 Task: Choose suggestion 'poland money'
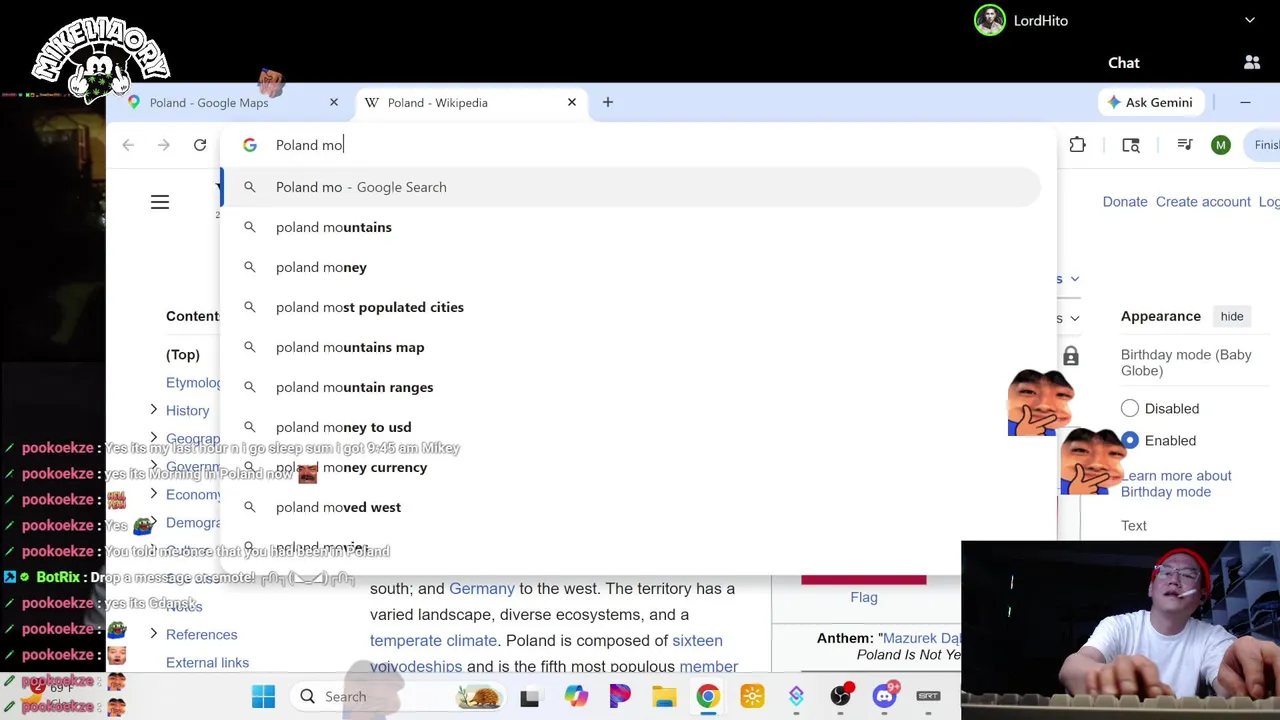pyautogui.click(x=630, y=267)
